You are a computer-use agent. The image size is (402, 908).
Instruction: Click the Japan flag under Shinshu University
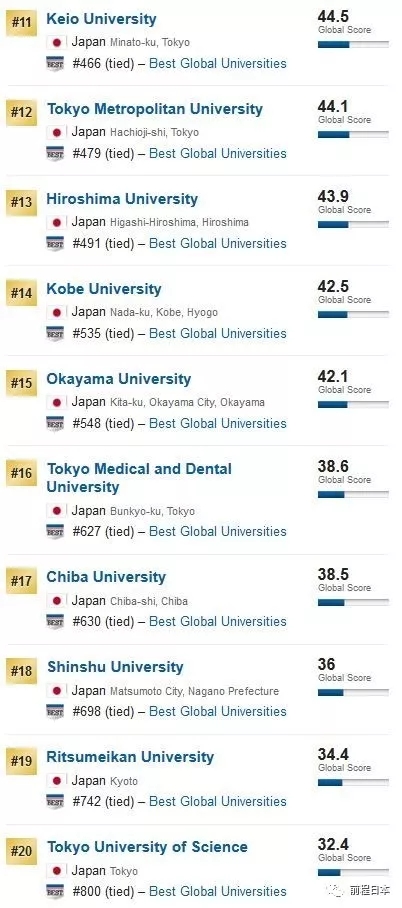click(56, 690)
